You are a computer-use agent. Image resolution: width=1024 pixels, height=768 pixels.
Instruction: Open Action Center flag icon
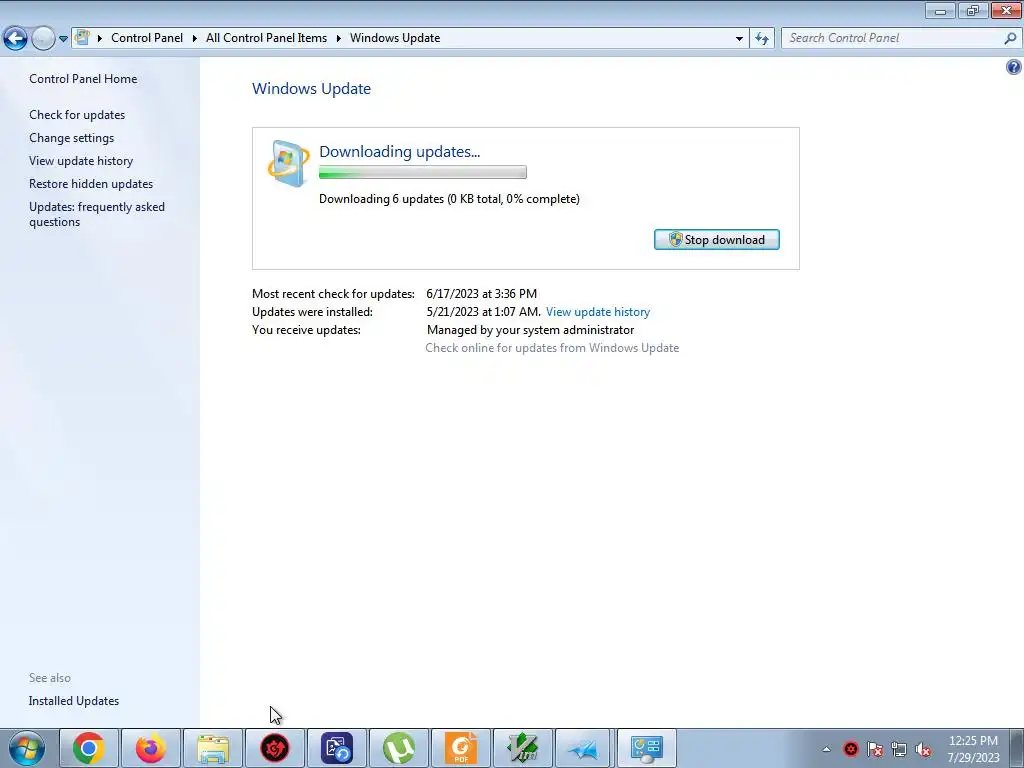875,750
